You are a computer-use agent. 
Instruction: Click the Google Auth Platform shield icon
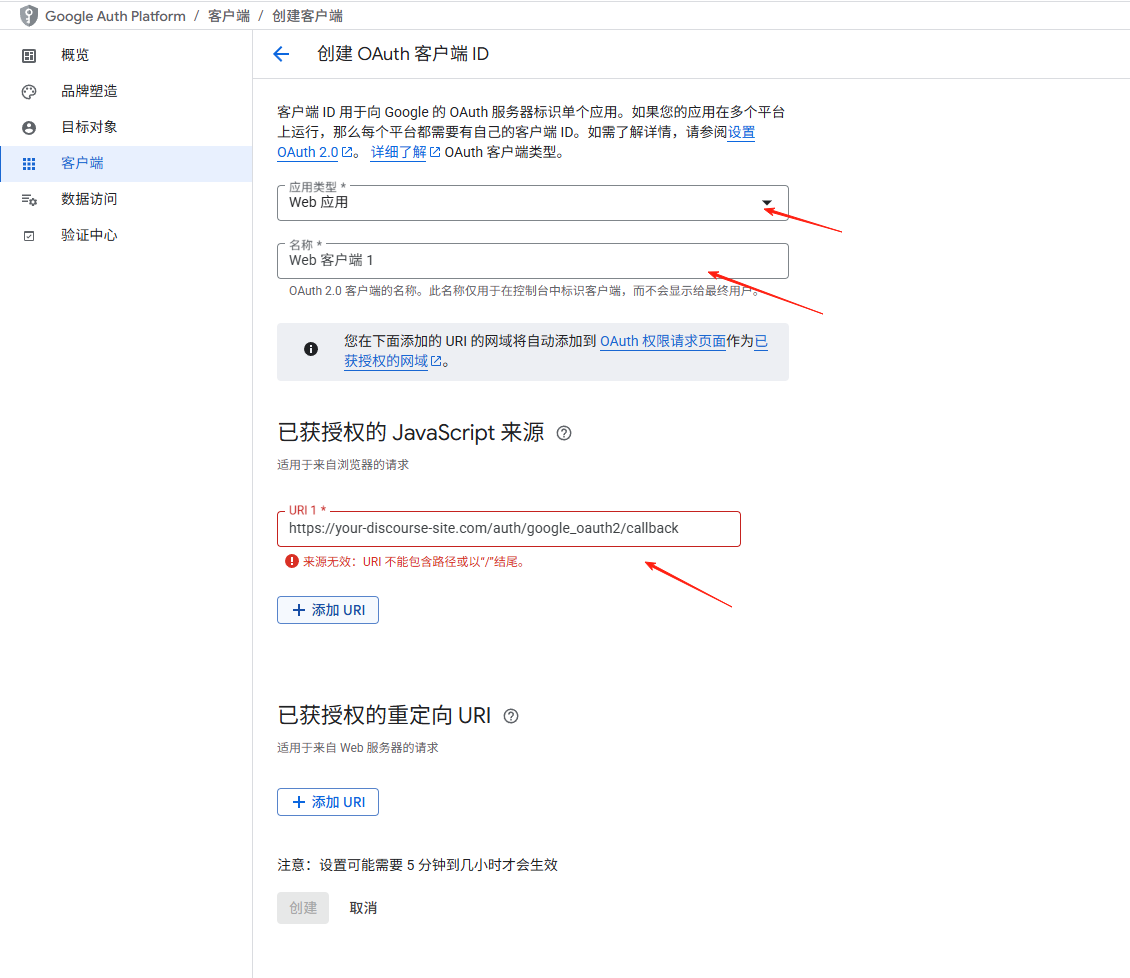pos(29,15)
